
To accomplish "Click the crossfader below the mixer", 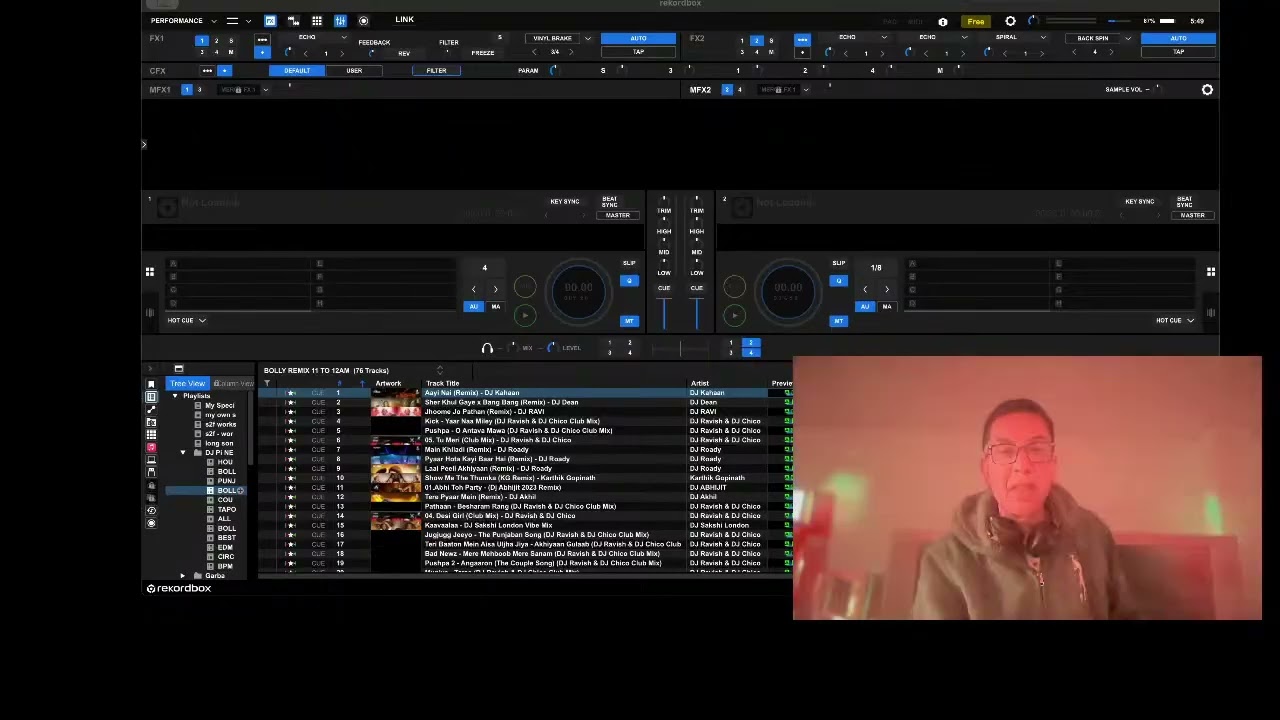I will click(680, 348).
